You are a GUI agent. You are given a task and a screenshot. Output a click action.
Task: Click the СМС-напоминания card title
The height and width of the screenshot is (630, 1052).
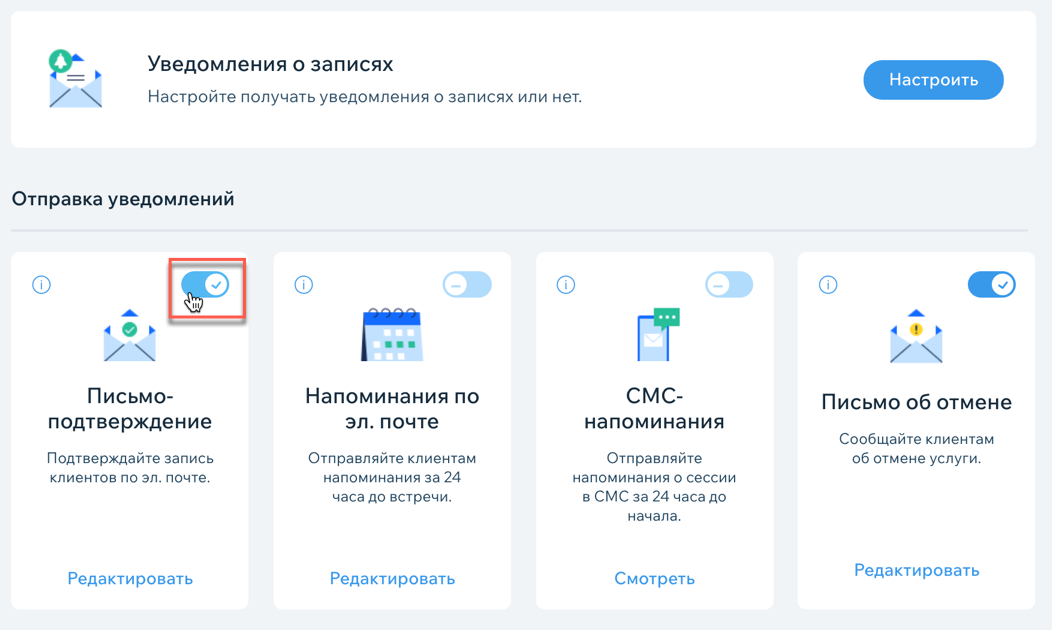click(x=654, y=408)
